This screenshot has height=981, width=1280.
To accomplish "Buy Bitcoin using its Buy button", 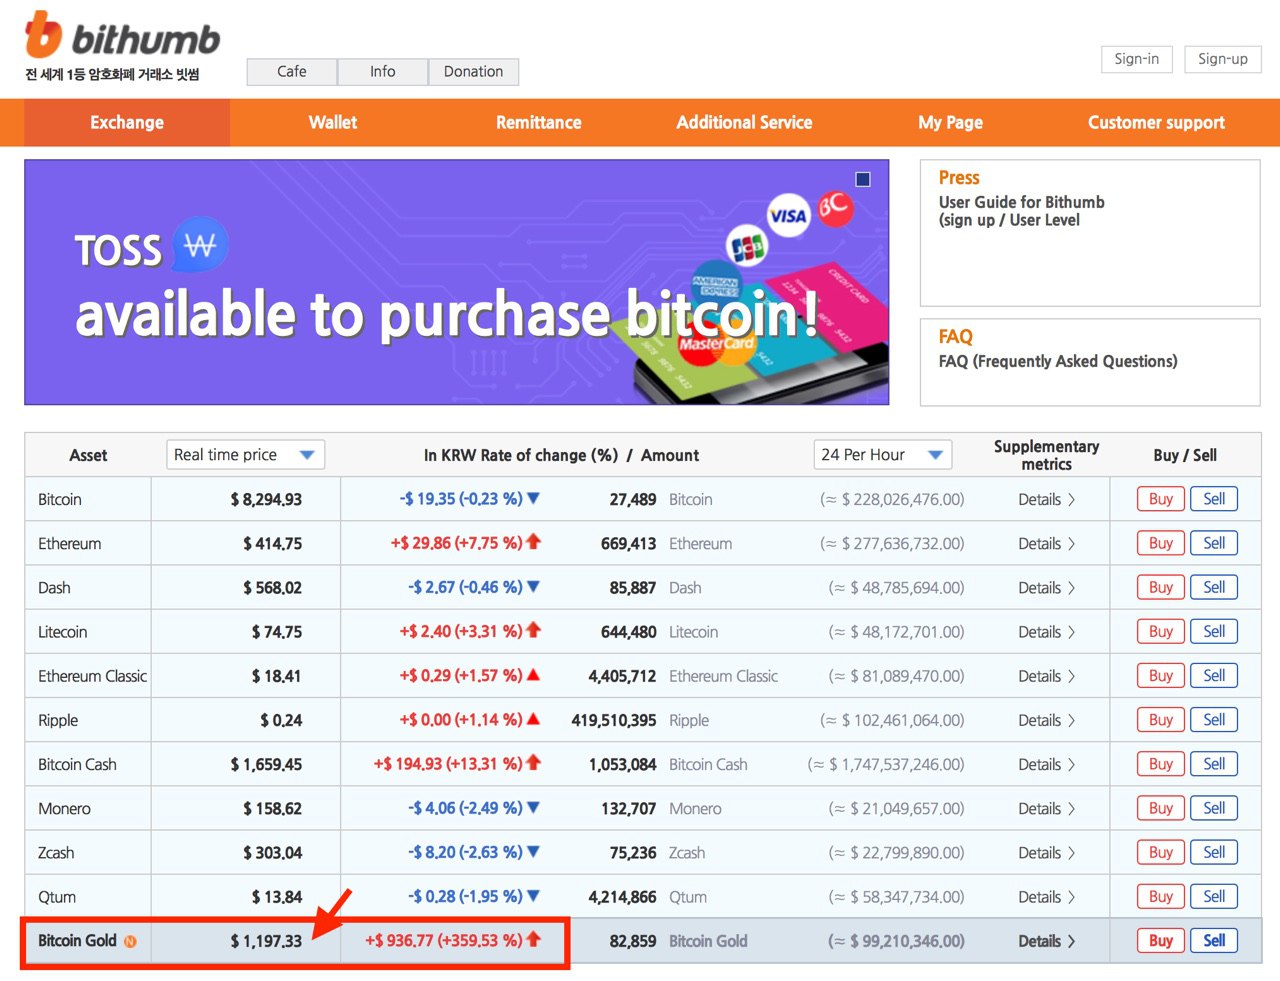I will [1161, 499].
